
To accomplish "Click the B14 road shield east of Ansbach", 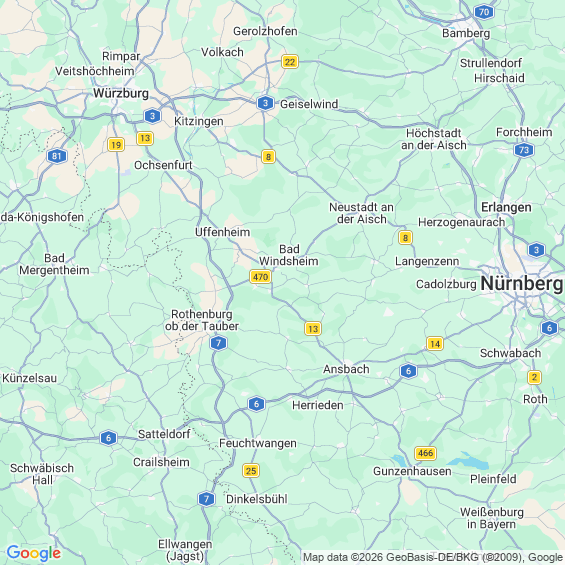I will (435, 344).
